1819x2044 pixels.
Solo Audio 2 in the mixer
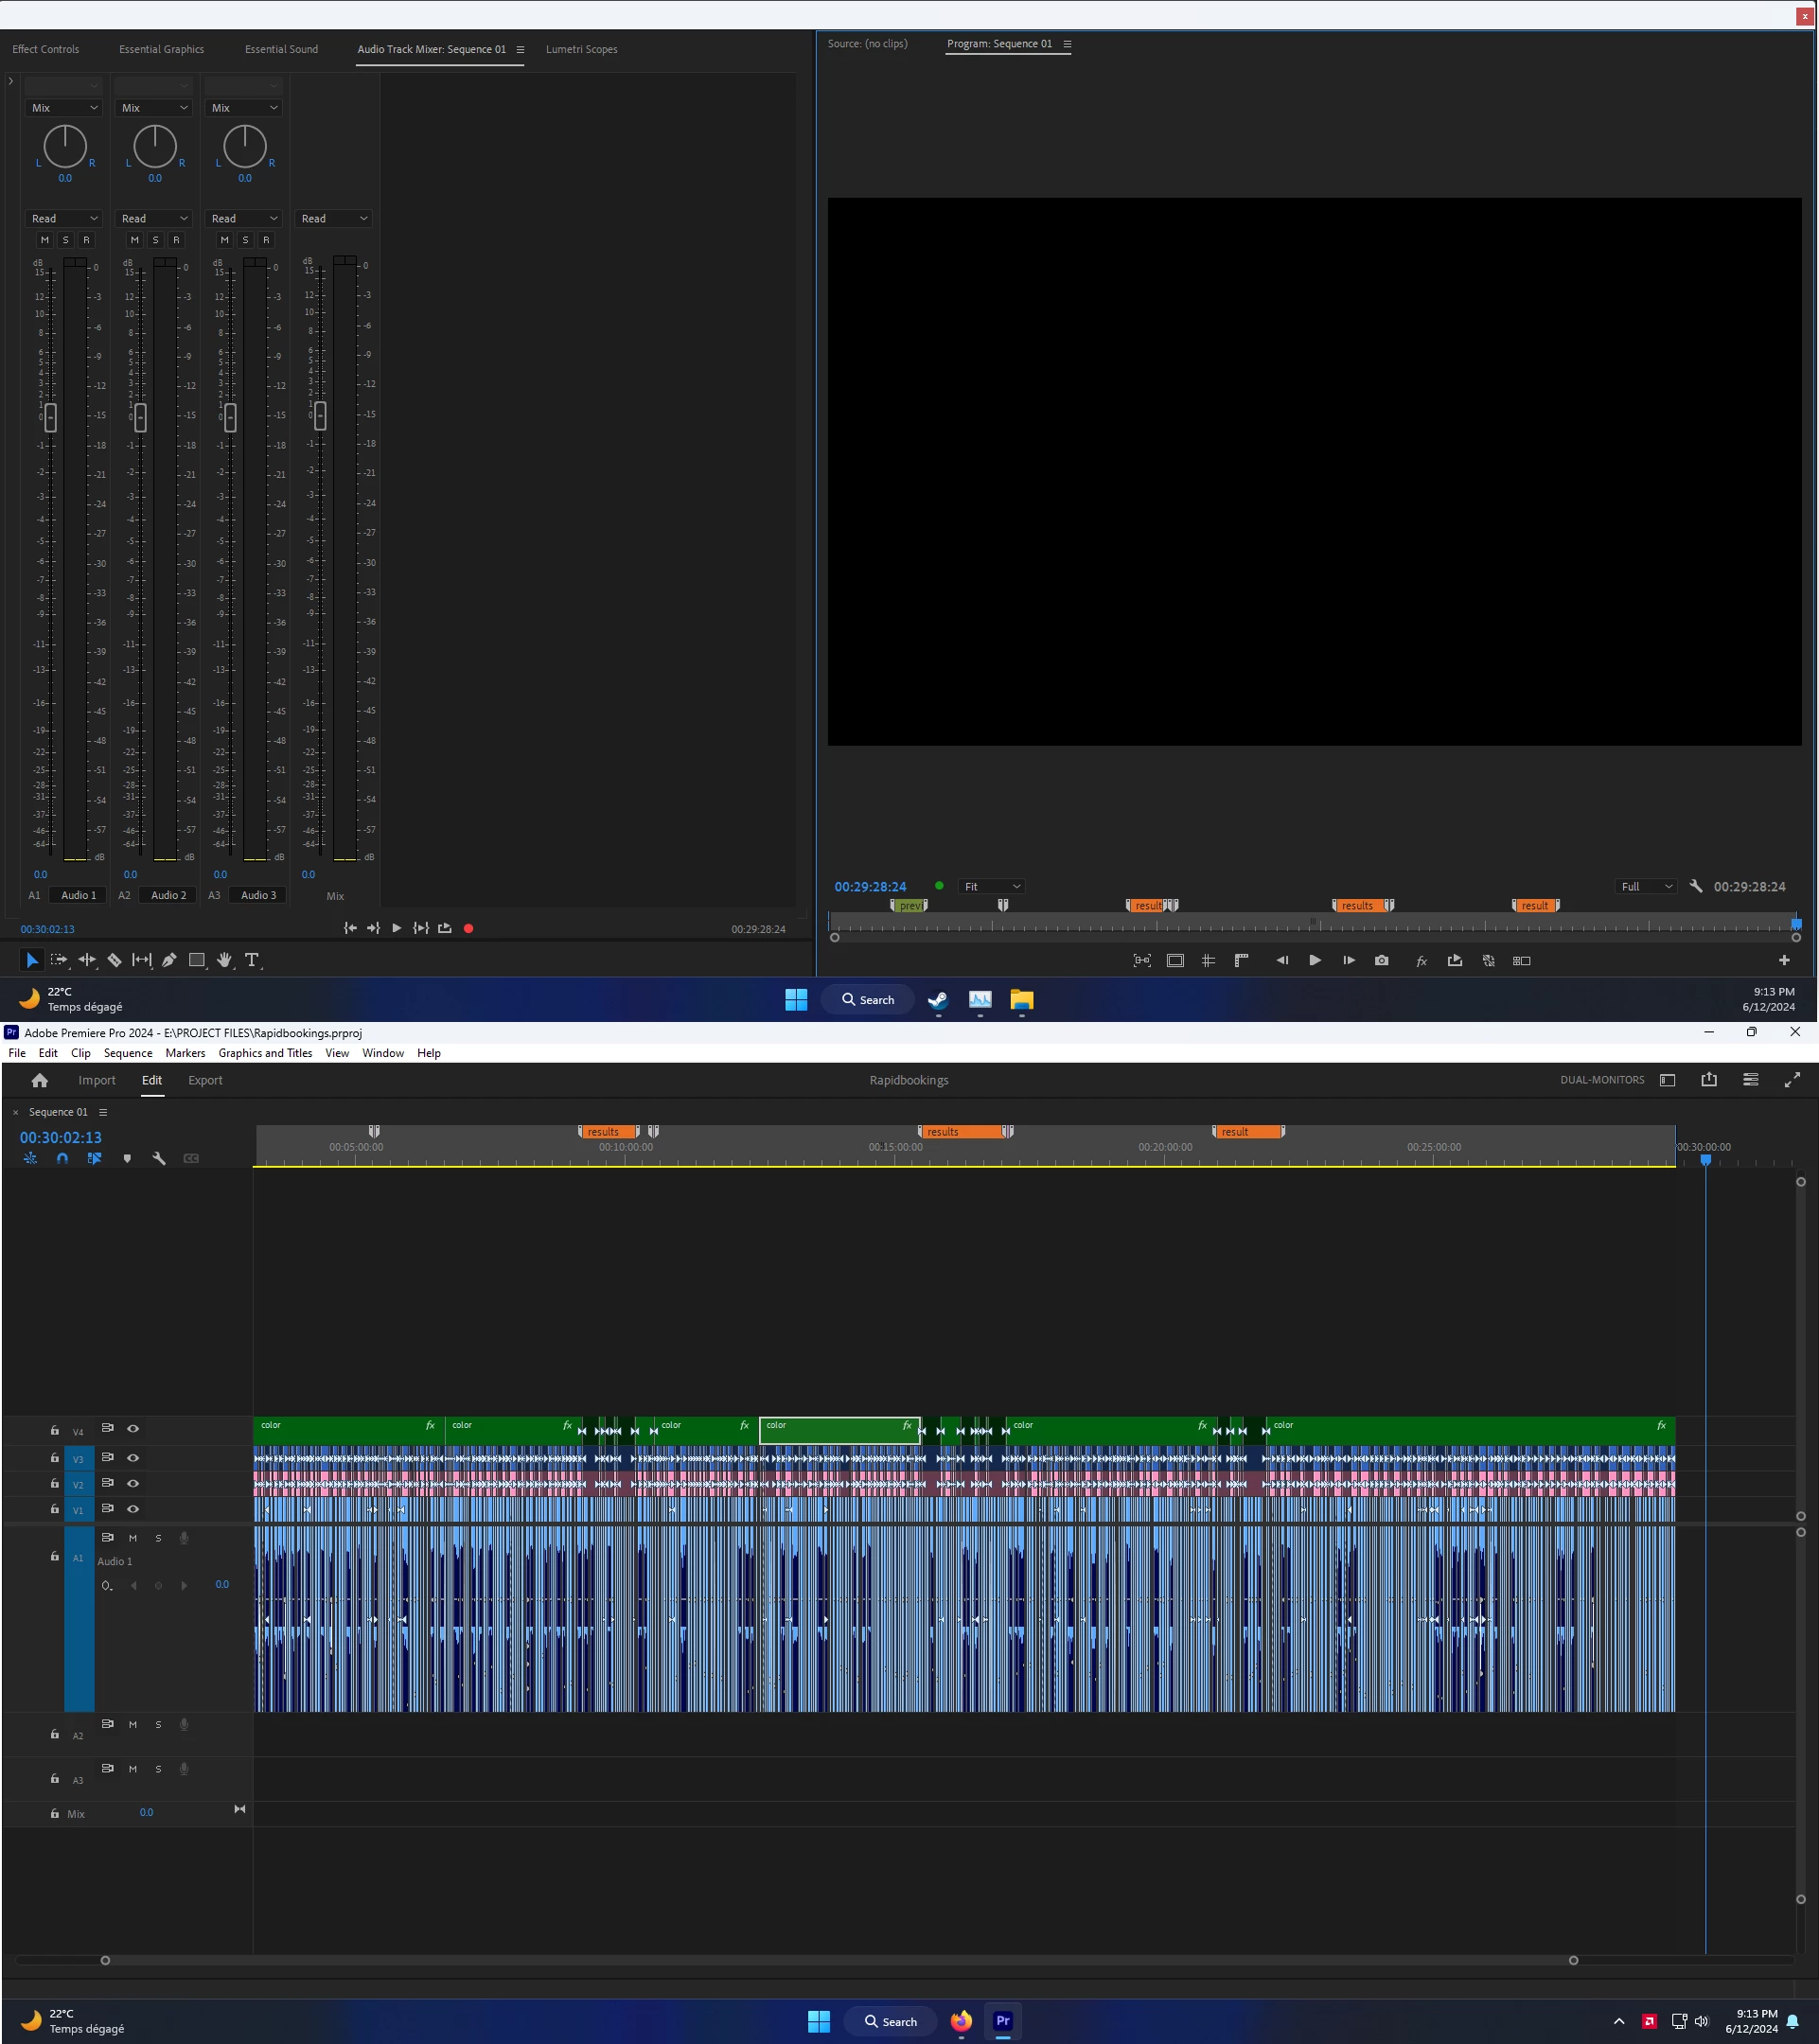(x=155, y=240)
